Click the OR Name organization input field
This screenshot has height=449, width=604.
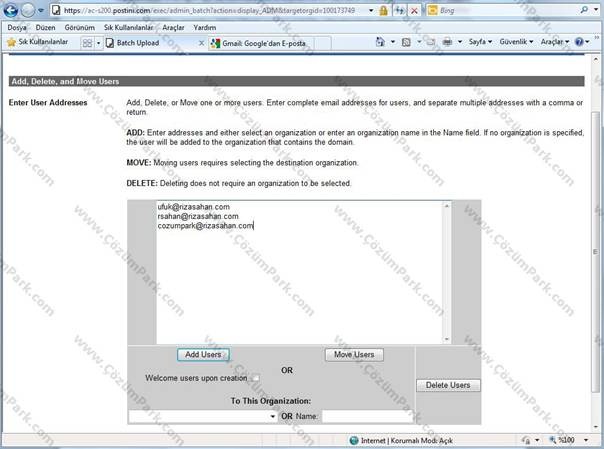368,416
